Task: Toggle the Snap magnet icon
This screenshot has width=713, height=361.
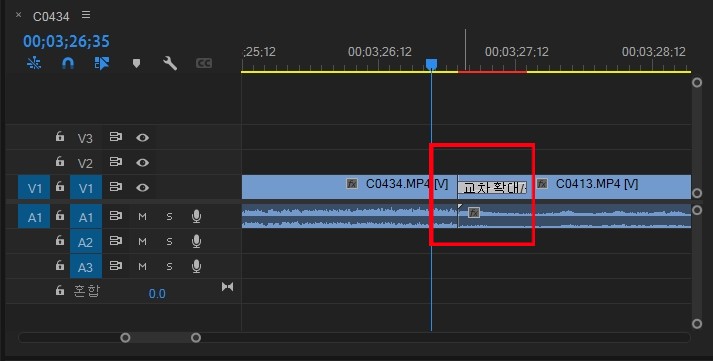Action: click(68, 63)
